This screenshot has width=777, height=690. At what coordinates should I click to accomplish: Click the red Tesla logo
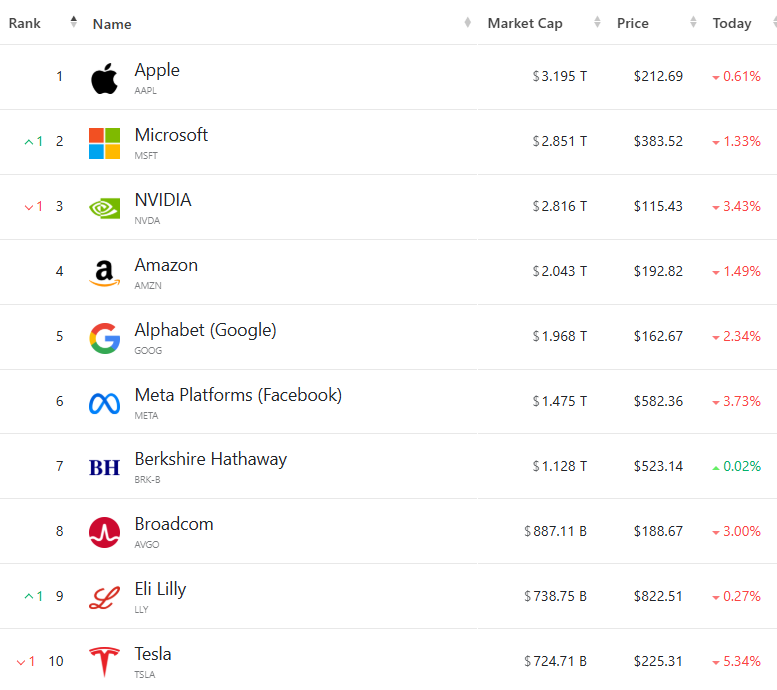click(x=104, y=662)
